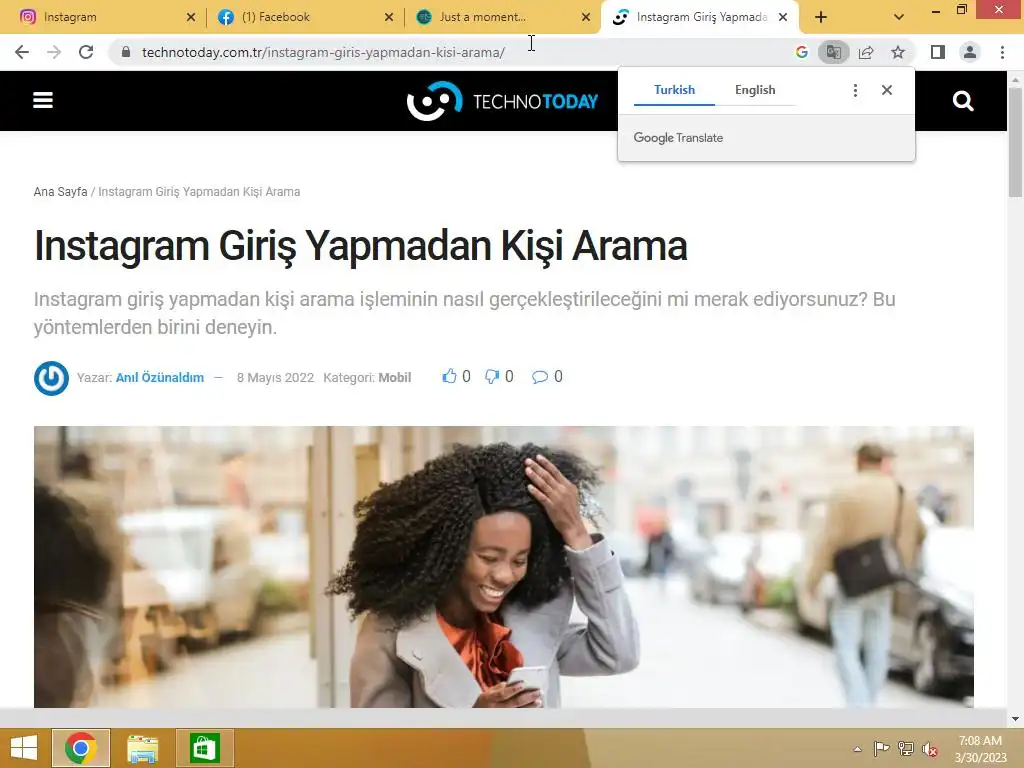Click the muted volume tray icon
The image size is (1024, 768).
coord(930,749)
